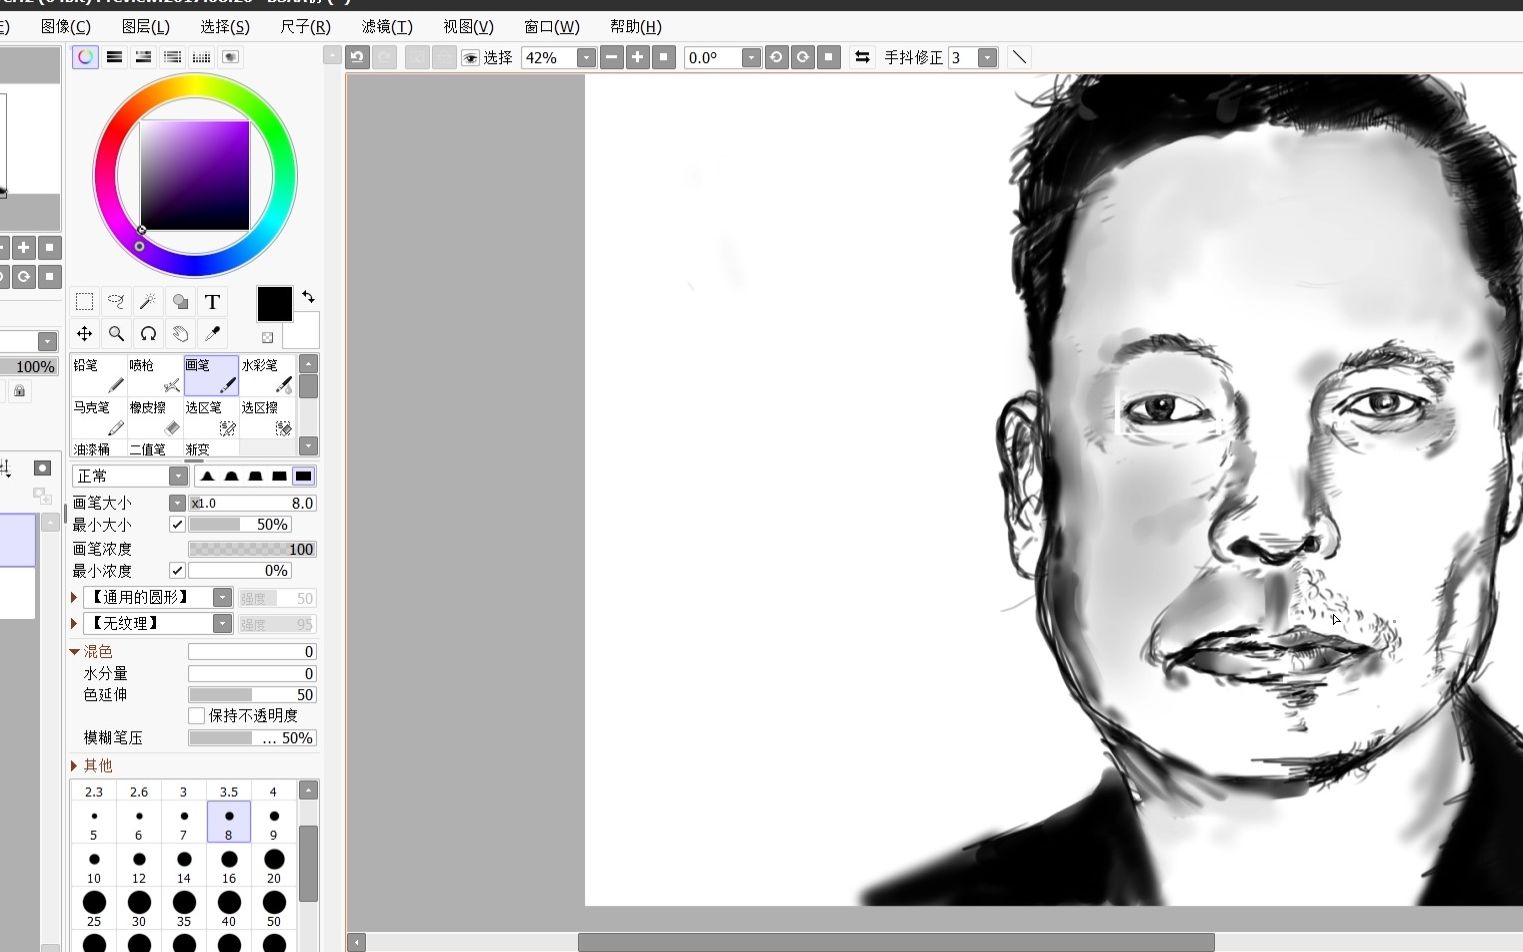Collapse the 混色 section
This screenshot has width=1523, height=952.
[75, 652]
